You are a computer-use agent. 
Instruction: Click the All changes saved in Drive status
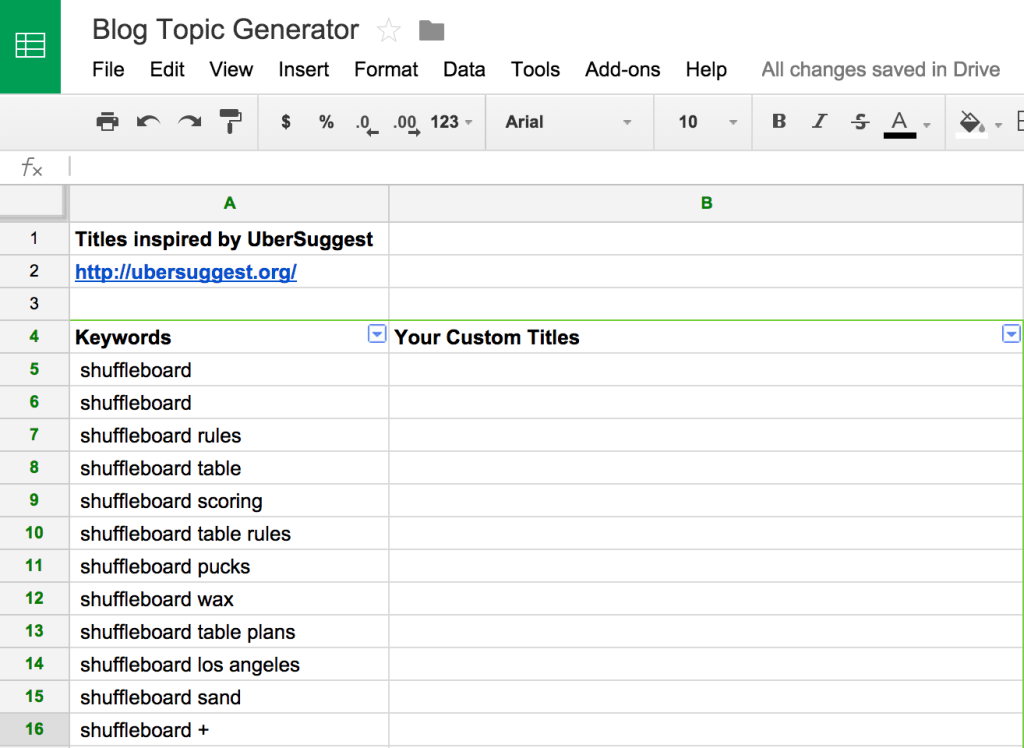click(880, 69)
